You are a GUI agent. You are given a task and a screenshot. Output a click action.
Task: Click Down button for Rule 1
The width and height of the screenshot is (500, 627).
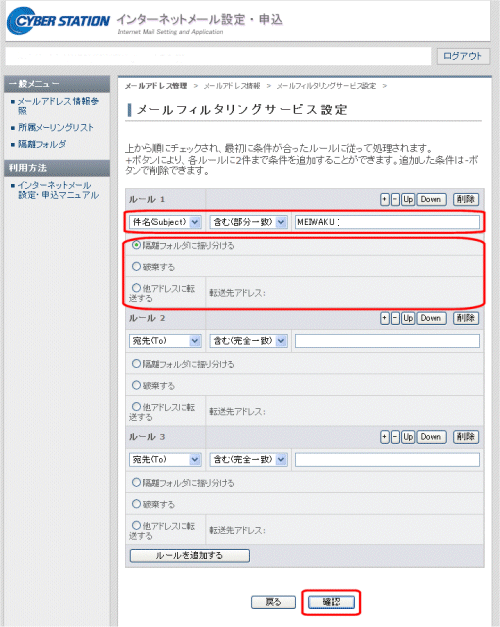[431, 199]
